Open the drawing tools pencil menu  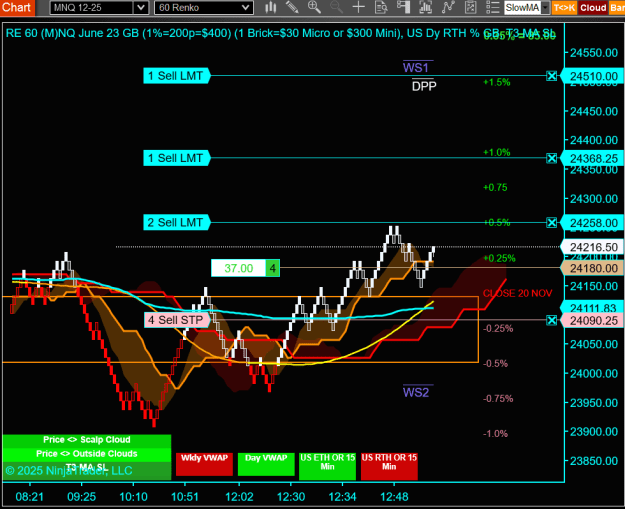pyautogui.click(x=292, y=7)
